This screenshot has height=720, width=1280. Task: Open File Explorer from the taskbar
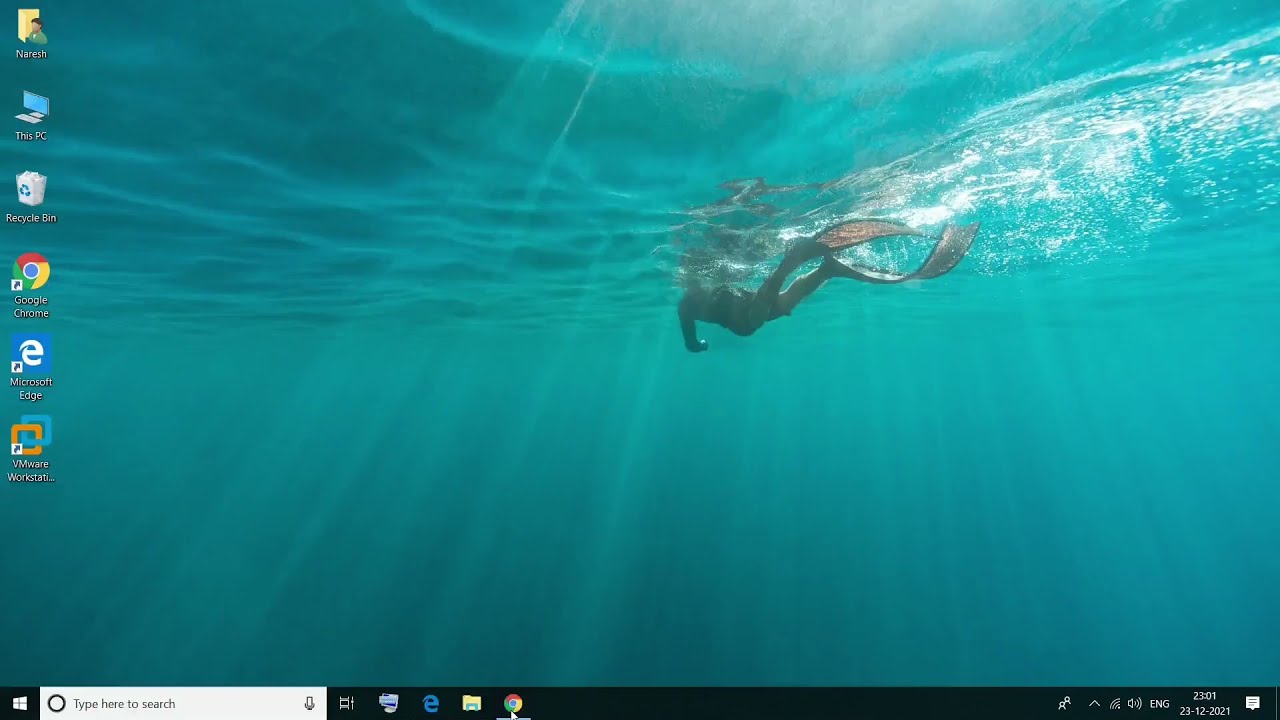tap(472, 704)
